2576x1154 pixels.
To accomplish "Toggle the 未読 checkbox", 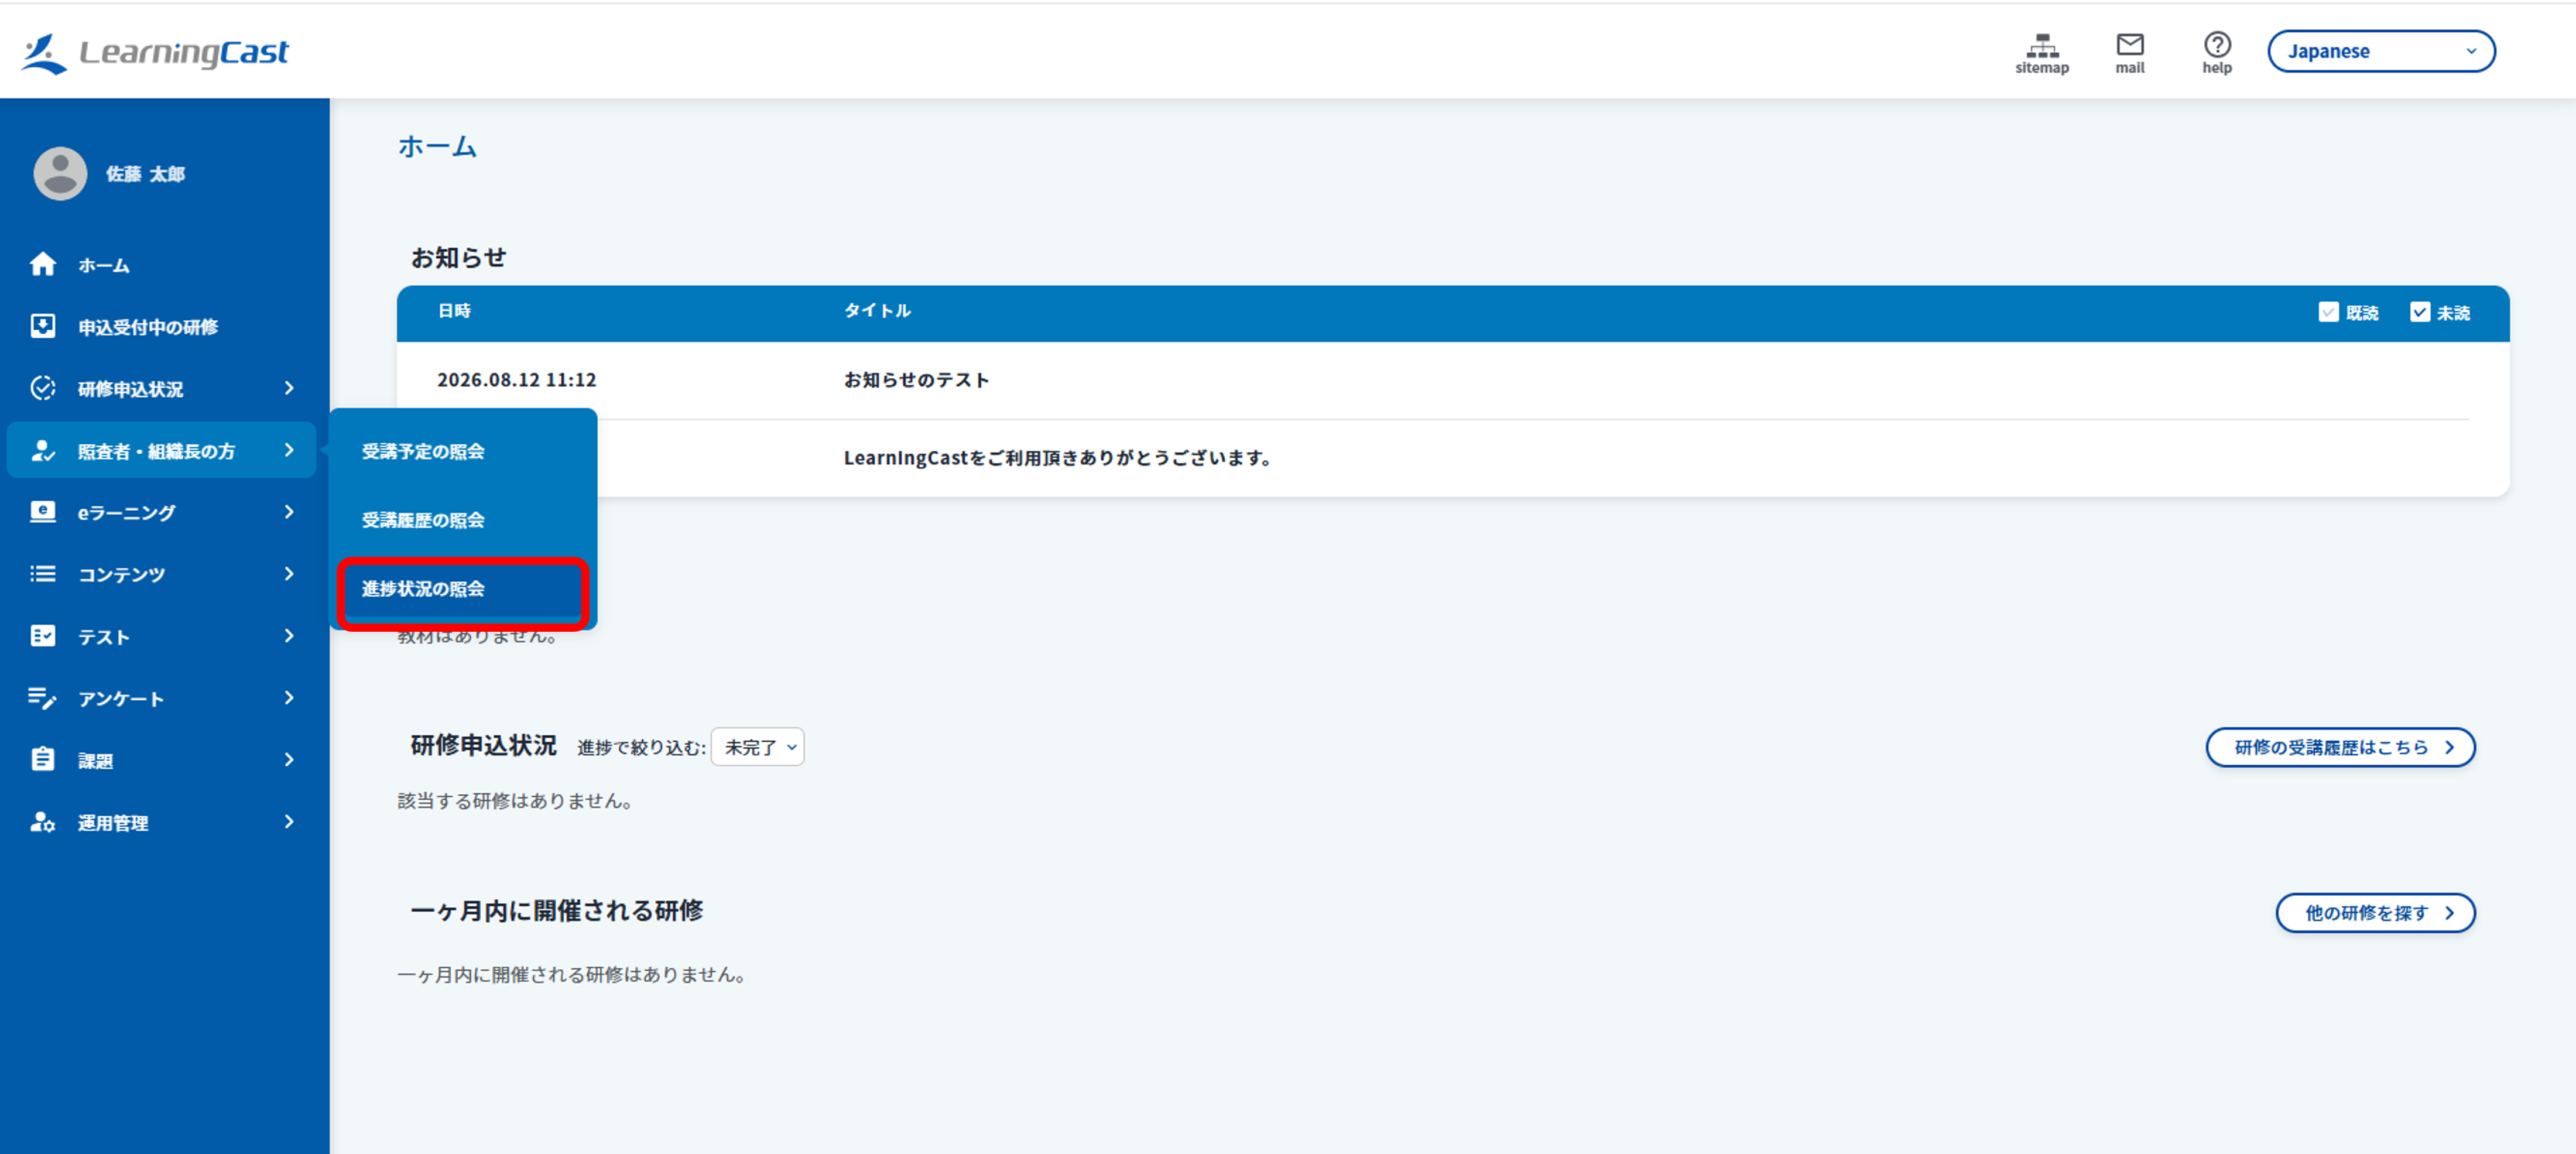I will click(x=2419, y=312).
